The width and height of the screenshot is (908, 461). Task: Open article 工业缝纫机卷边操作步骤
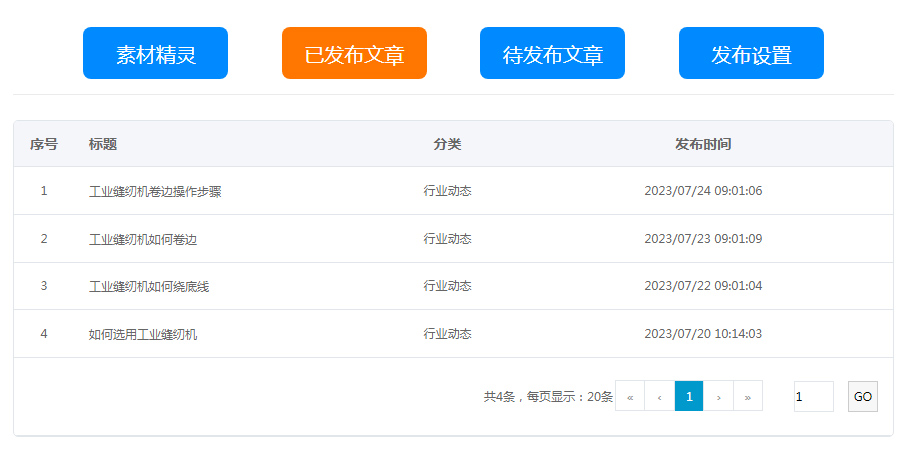pos(155,191)
